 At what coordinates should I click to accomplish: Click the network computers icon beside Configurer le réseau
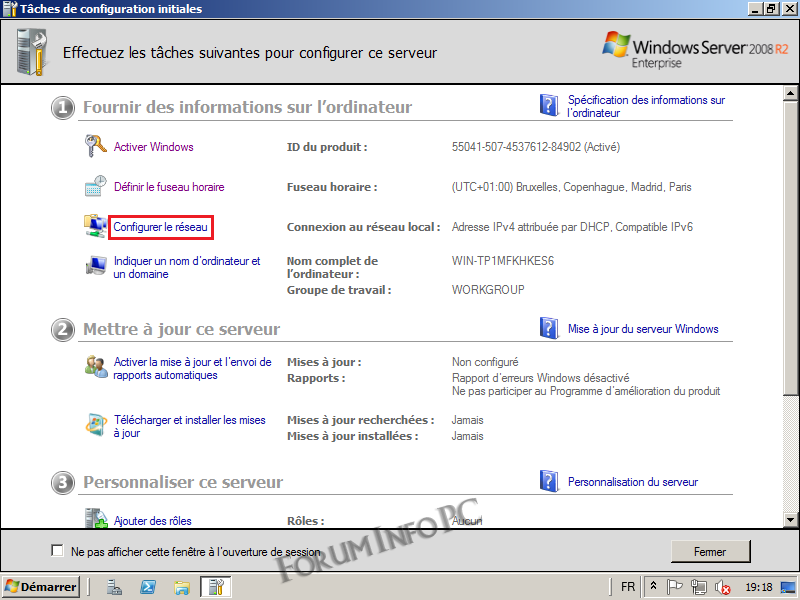95,227
